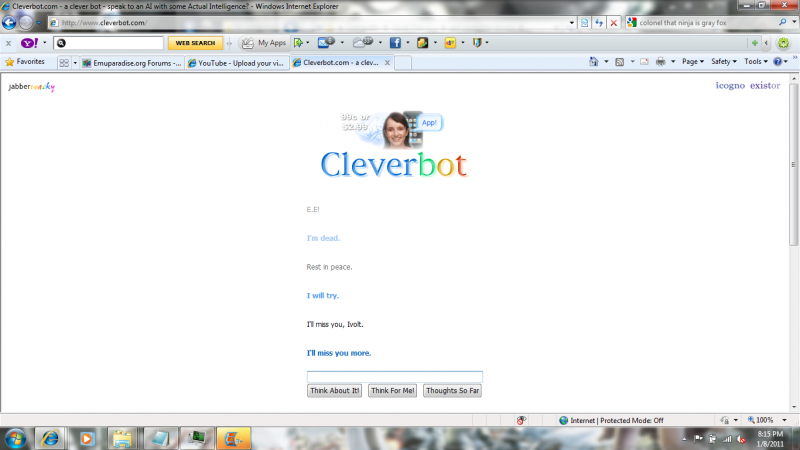The image size is (800, 450).
Task: Open the Yahoo toolbar My Apps button
Action: [x=263, y=43]
